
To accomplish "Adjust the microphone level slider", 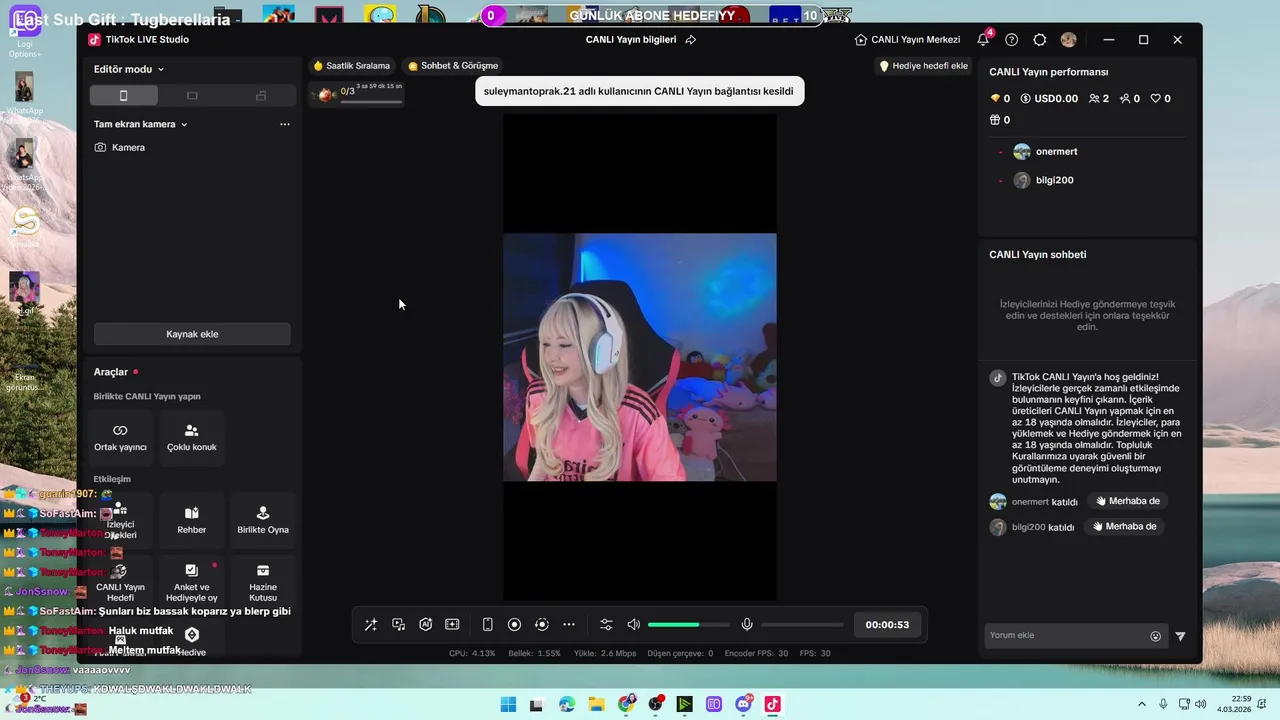I will [x=802, y=625].
